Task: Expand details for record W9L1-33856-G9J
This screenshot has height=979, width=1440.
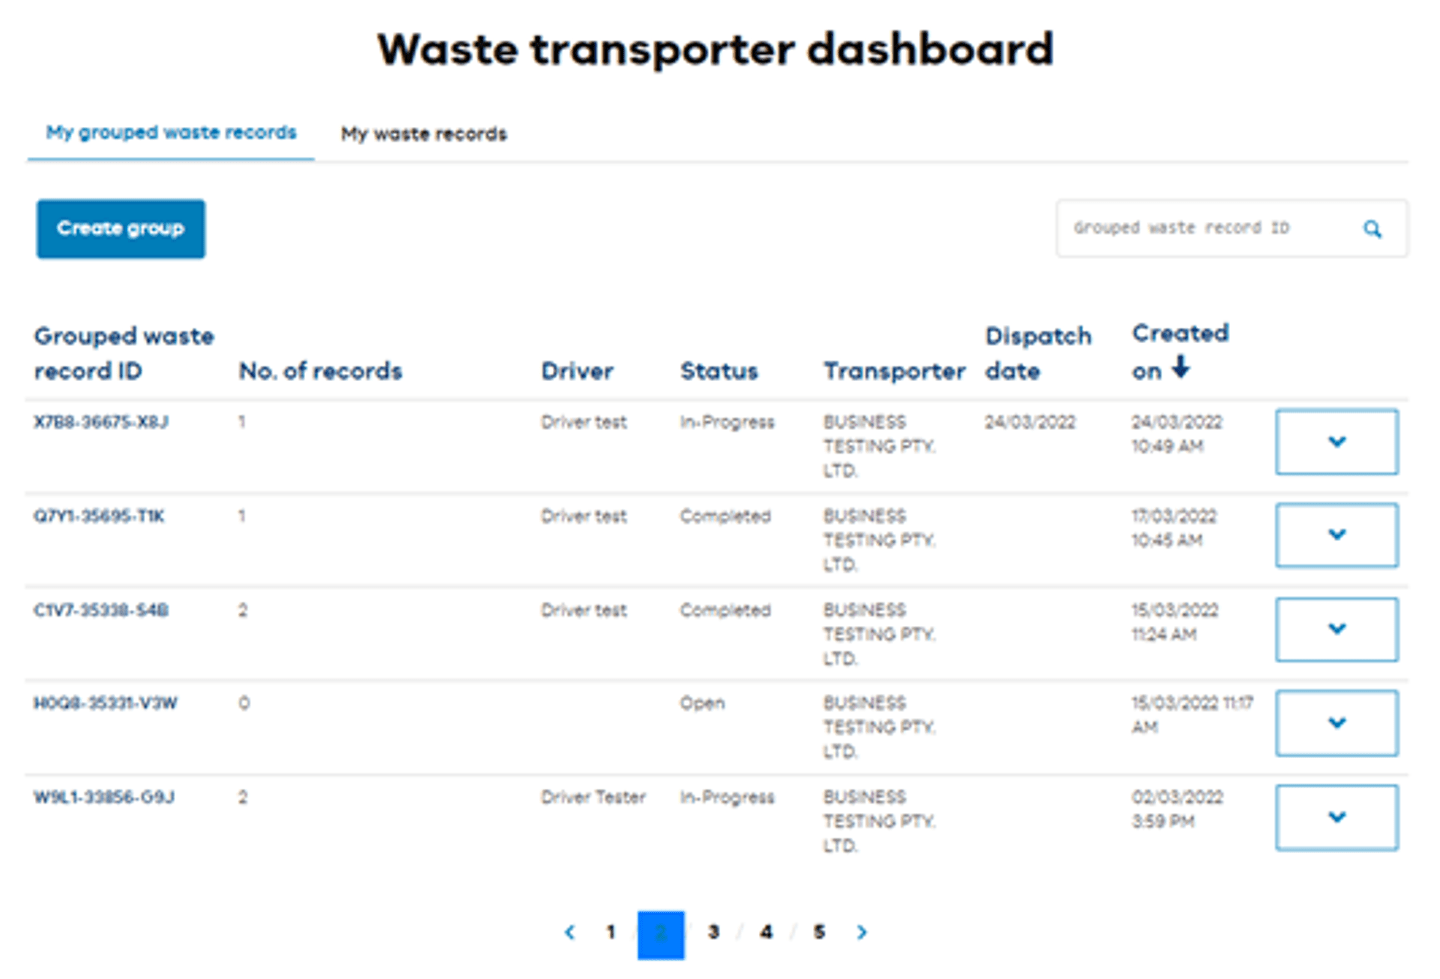Action: 1336,816
